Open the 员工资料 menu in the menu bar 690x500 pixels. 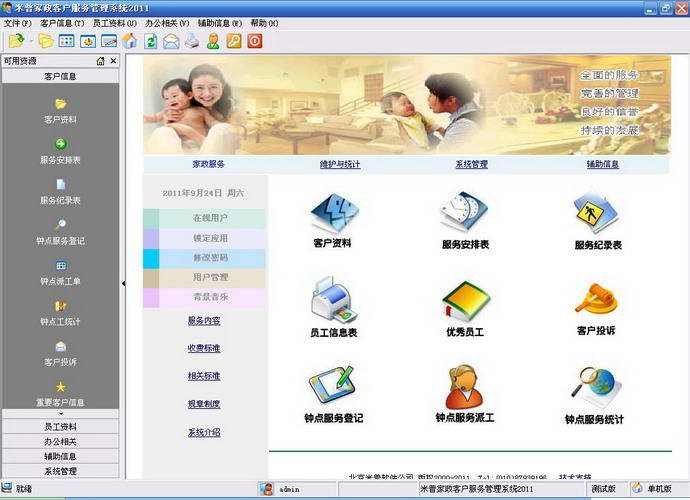pos(115,23)
